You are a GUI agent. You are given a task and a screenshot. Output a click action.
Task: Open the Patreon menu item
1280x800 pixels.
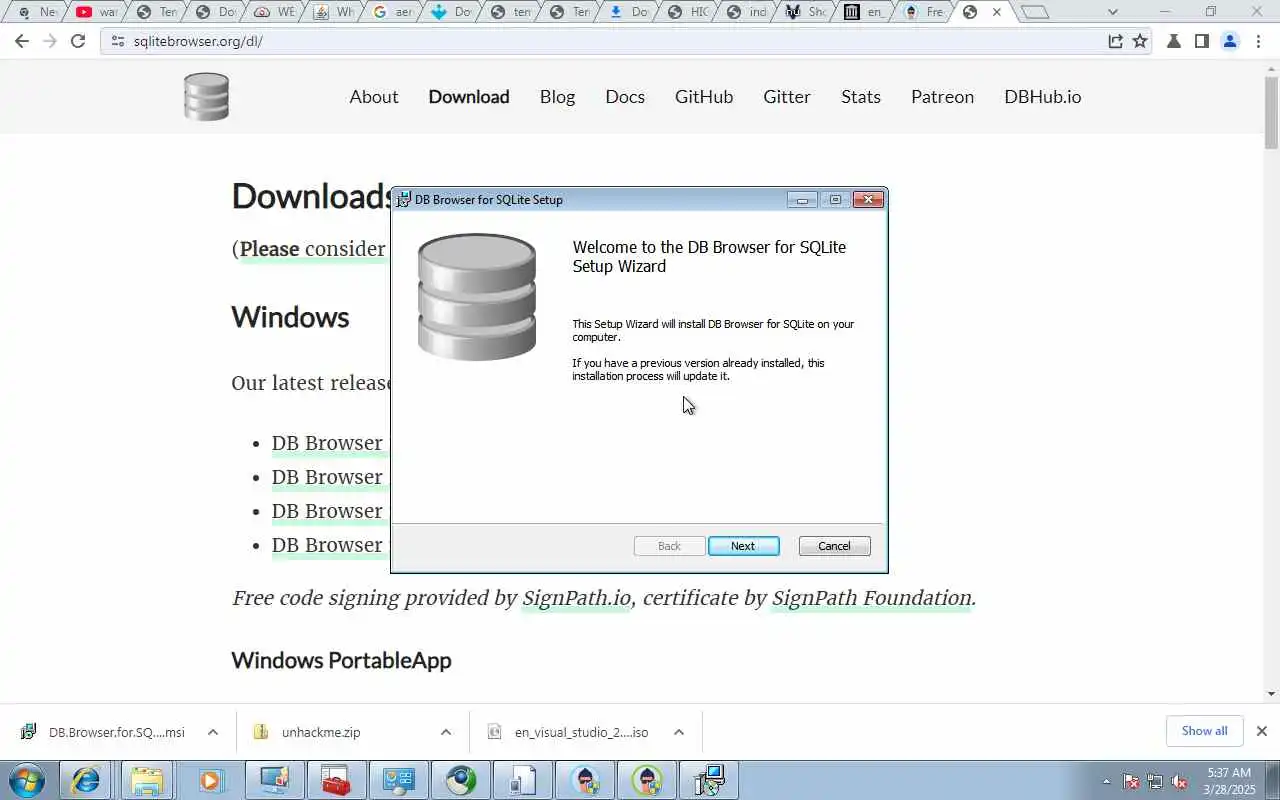(942, 97)
